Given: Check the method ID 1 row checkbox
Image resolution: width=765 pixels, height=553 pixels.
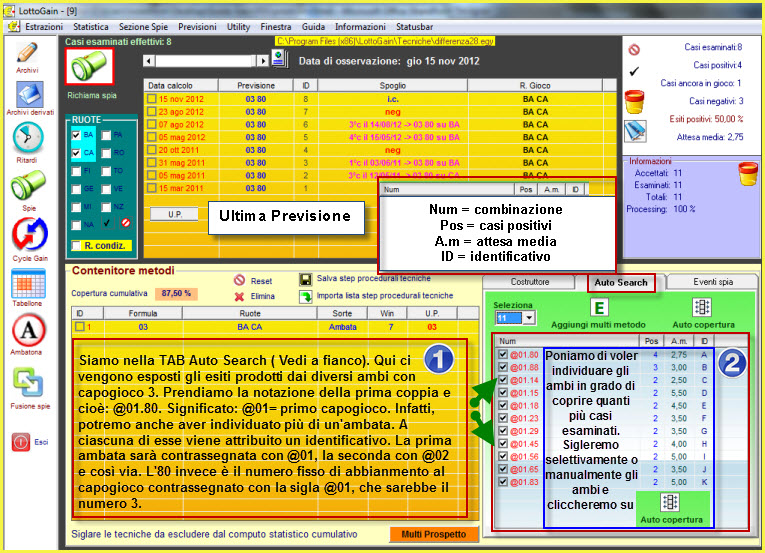Looking at the screenshot, I should tap(80, 327).
